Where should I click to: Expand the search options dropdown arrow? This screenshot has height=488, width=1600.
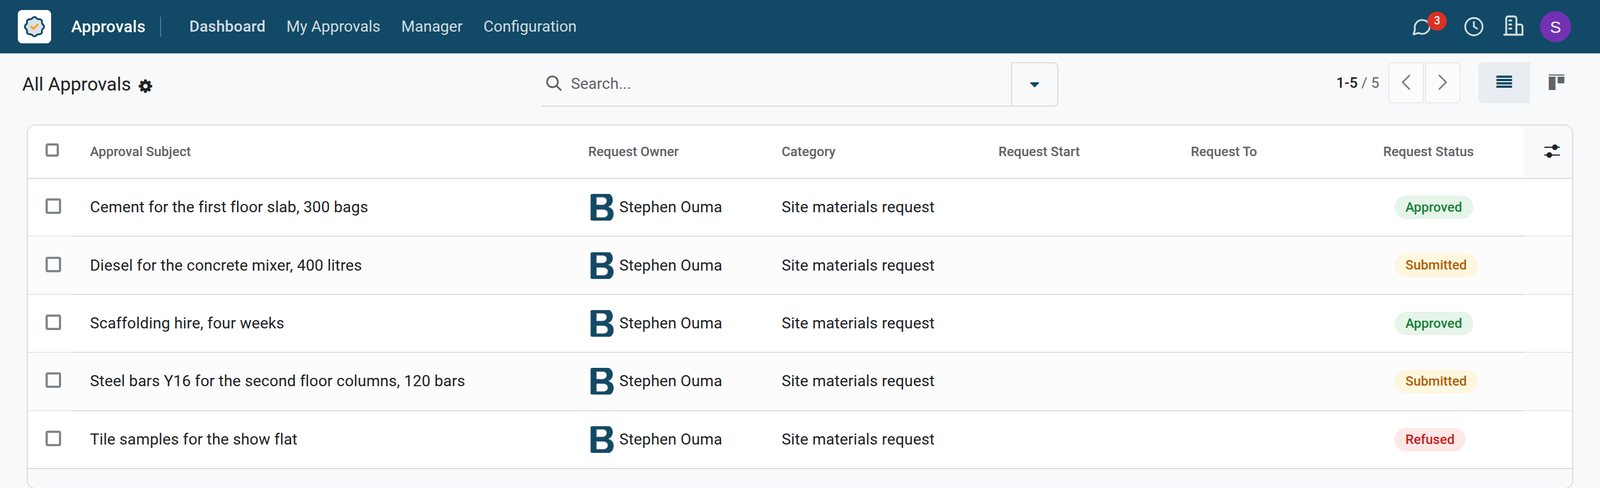coord(1034,84)
